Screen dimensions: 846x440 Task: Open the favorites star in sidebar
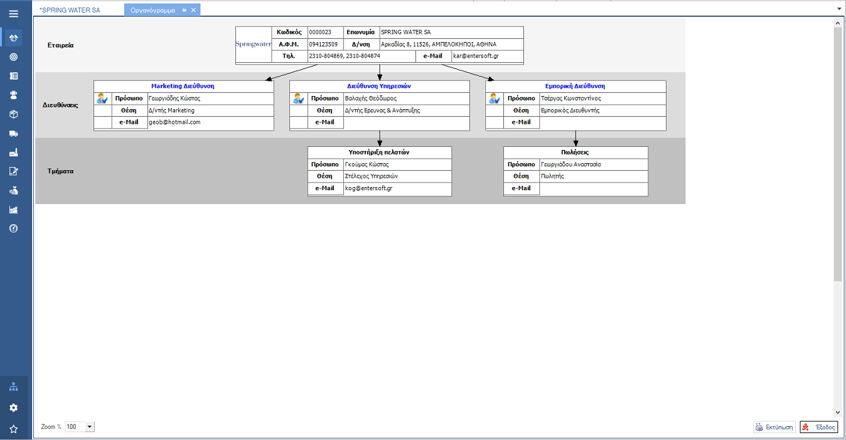(13, 429)
